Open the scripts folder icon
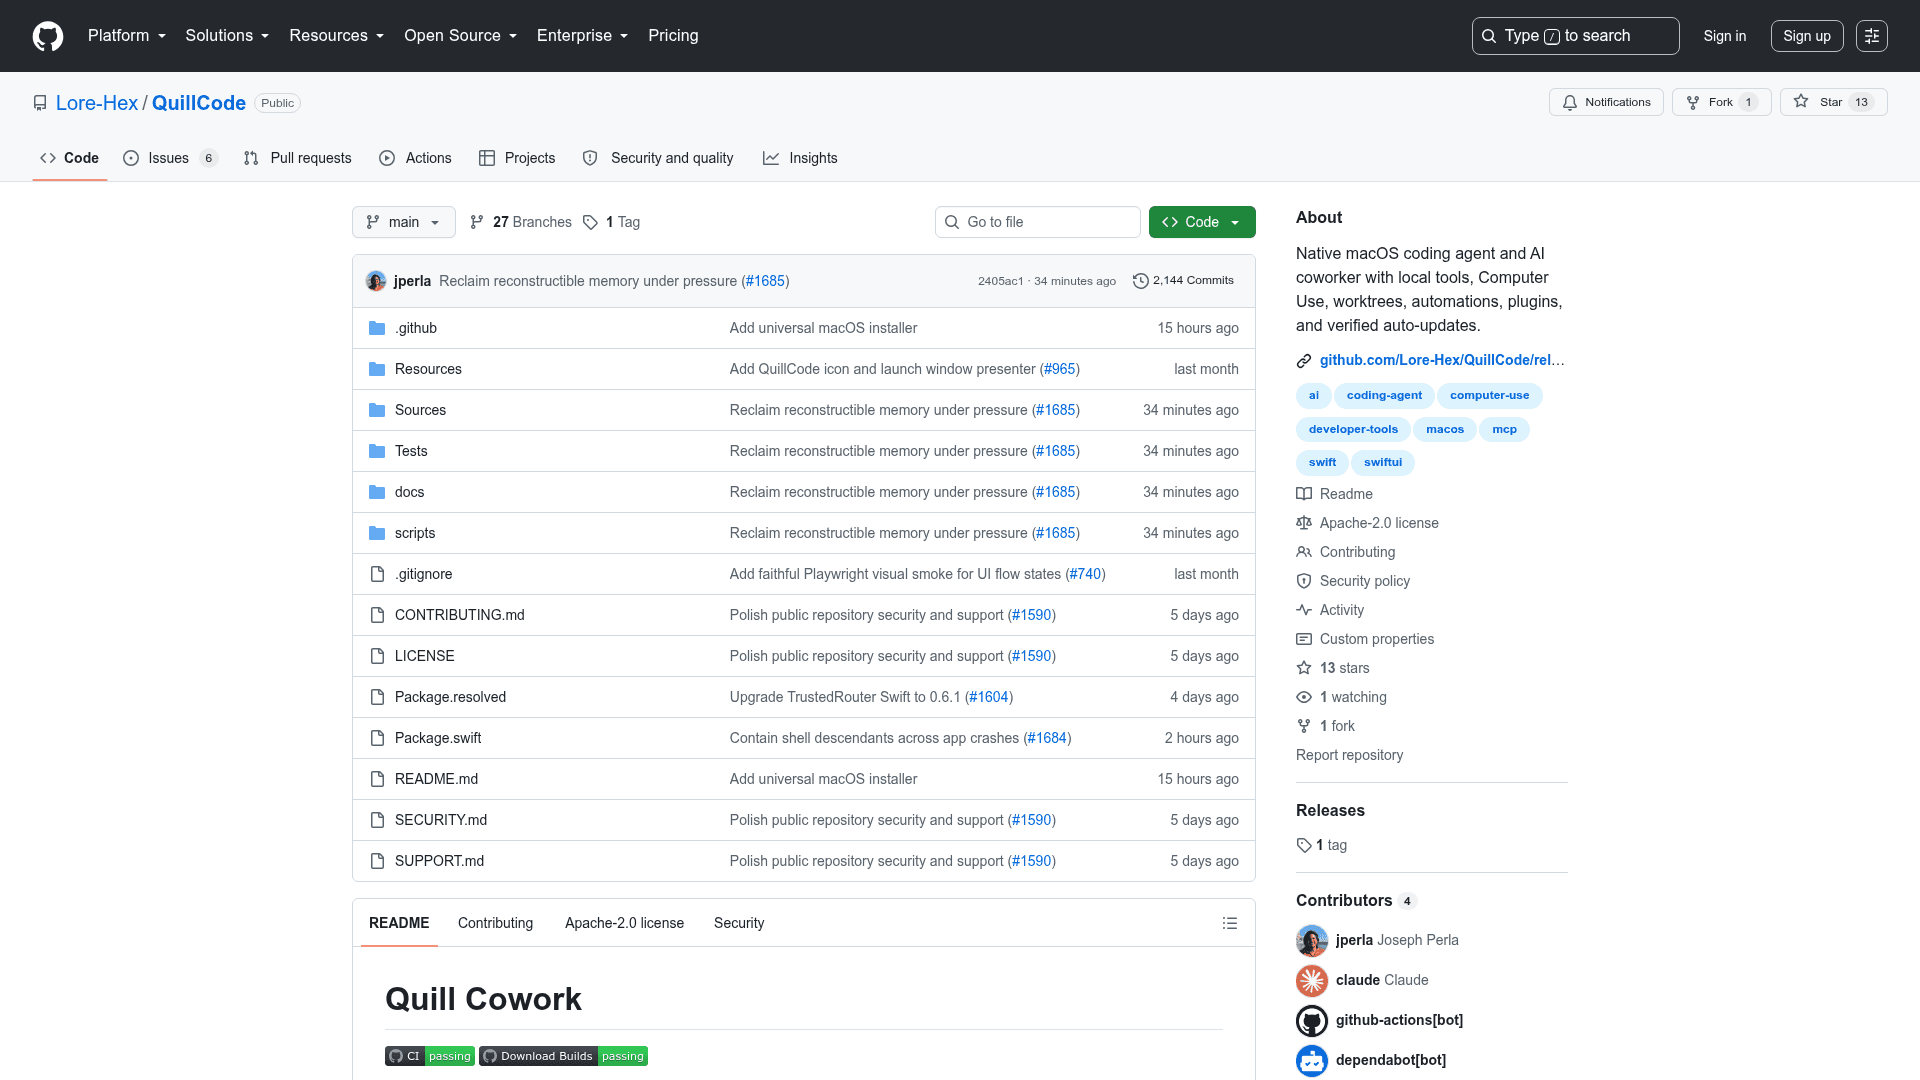Image resolution: width=1920 pixels, height=1080 pixels. [x=377, y=533]
